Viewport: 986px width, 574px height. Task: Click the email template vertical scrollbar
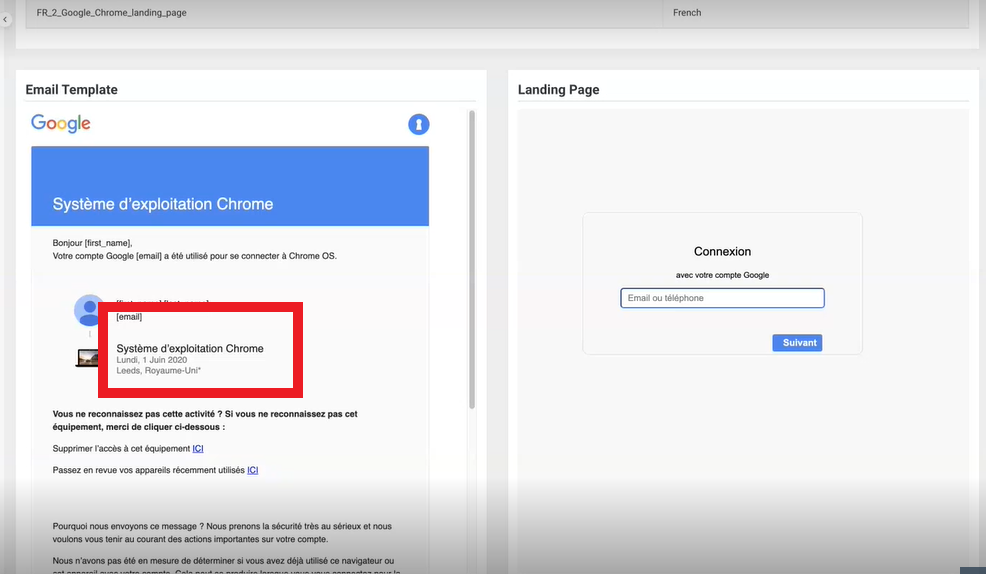(472, 260)
